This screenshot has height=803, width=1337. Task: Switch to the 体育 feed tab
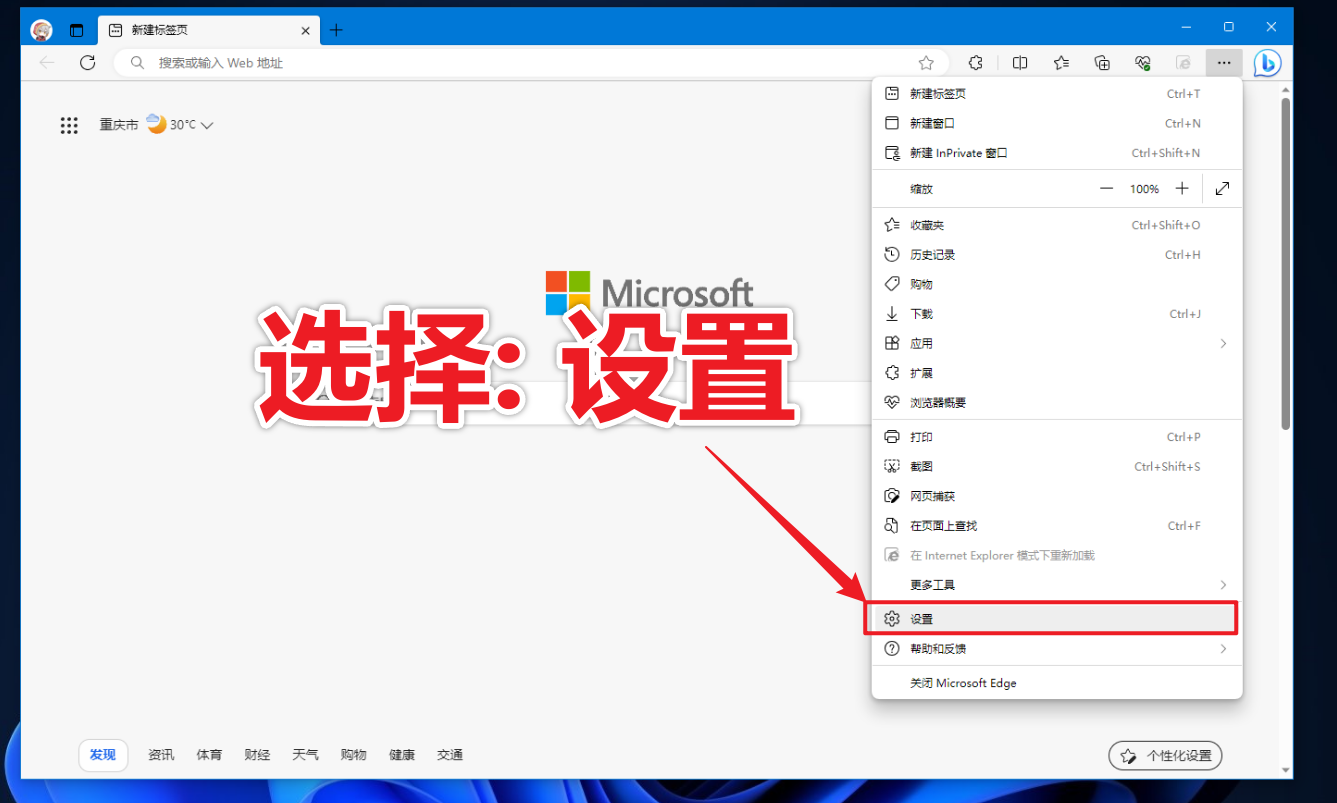pyautogui.click(x=209, y=755)
